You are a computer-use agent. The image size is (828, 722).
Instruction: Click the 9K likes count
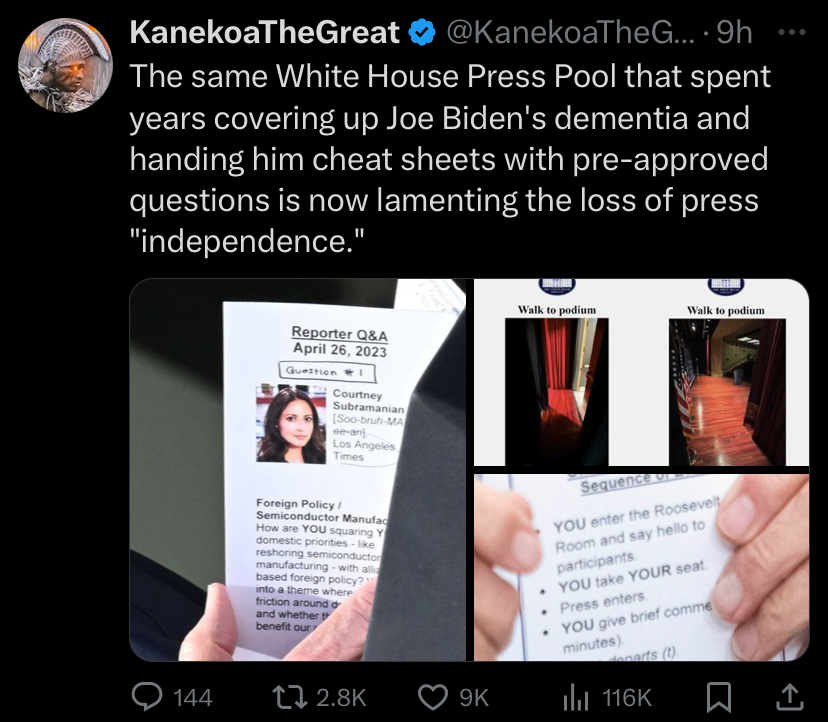coord(474,698)
